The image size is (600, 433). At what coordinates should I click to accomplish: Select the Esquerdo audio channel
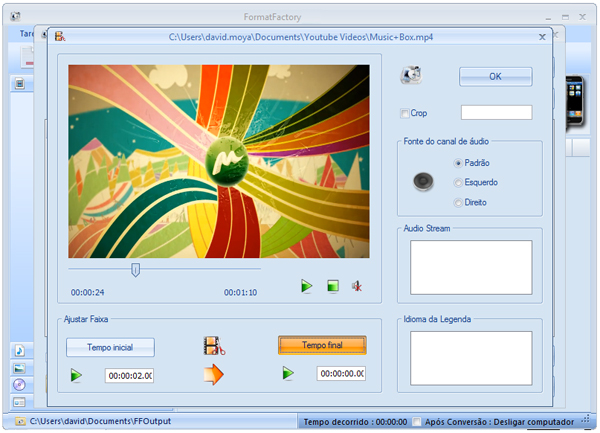click(x=458, y=182)
